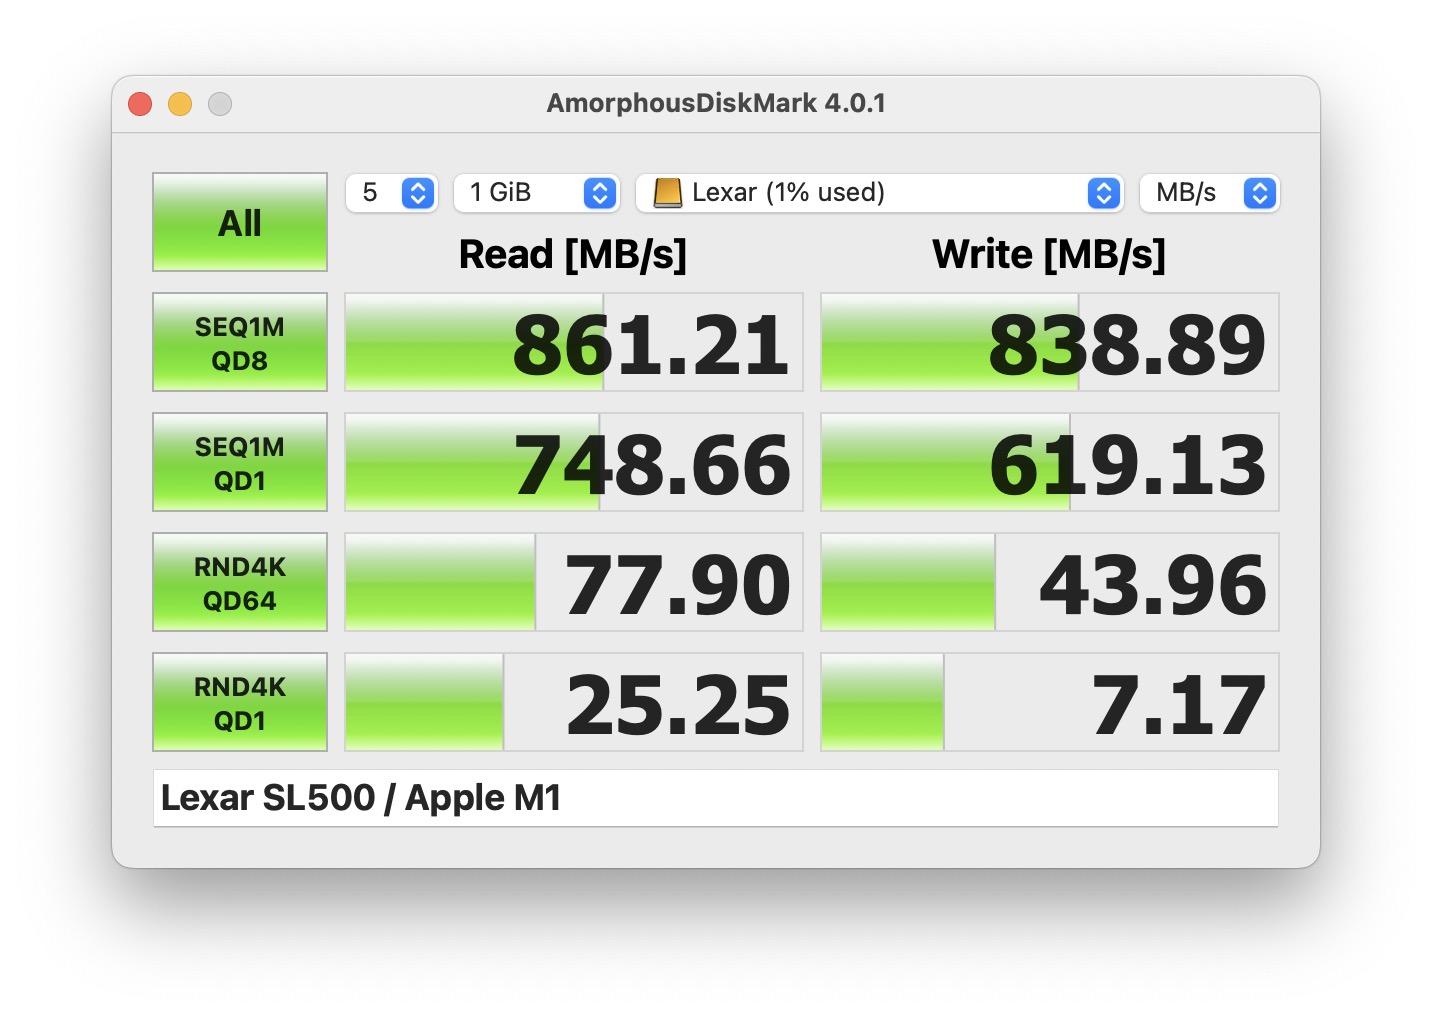The width and height of the screenshot is (1432, 1016).
Task: Choose target disk from Lexar dropdown
Action: pos(880,193)
